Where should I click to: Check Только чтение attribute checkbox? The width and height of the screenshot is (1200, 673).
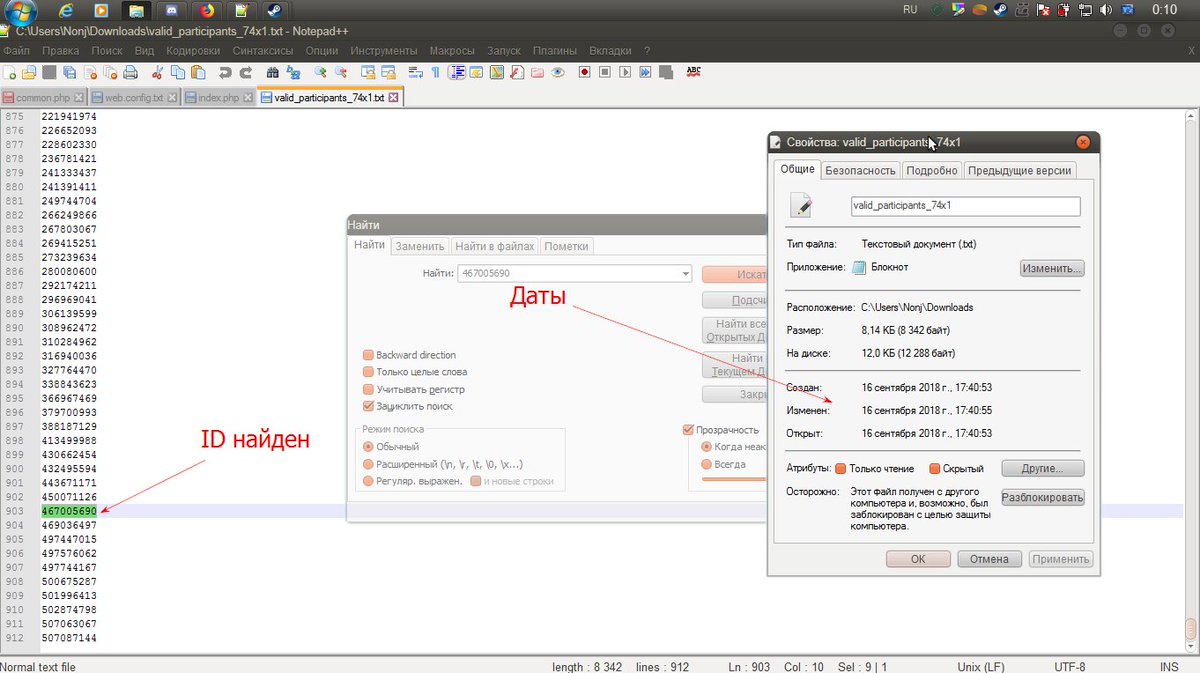(840, 468)
